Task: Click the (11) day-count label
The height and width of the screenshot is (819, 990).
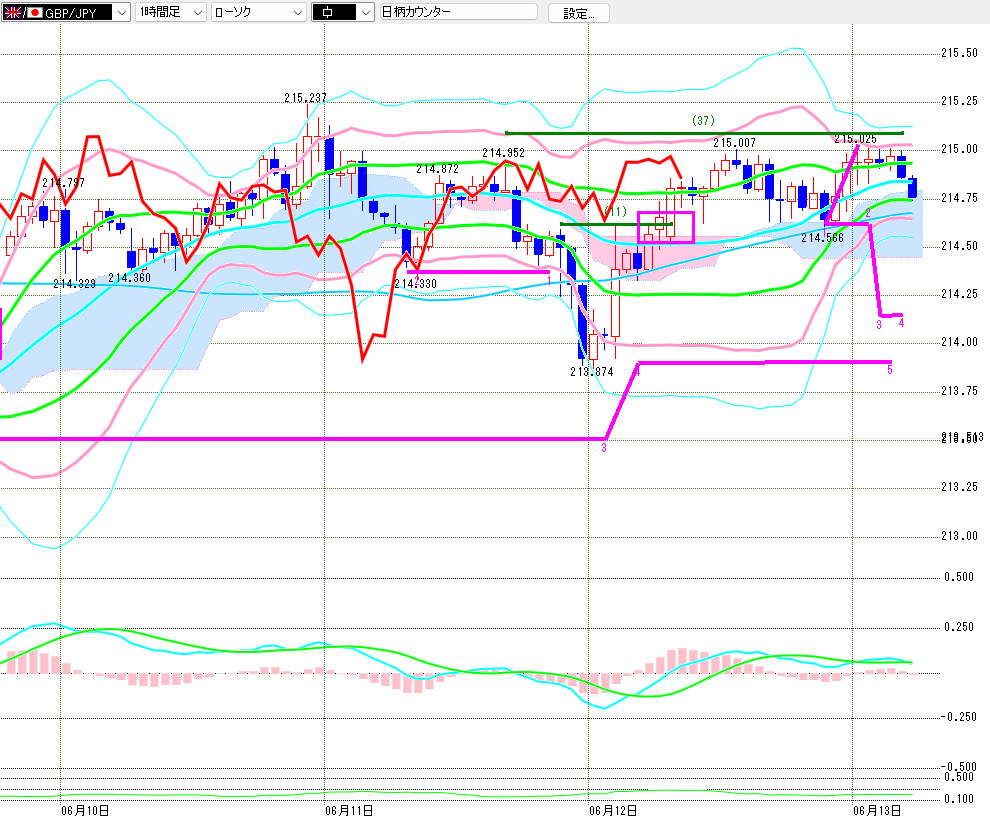Action: coord(616,211)
